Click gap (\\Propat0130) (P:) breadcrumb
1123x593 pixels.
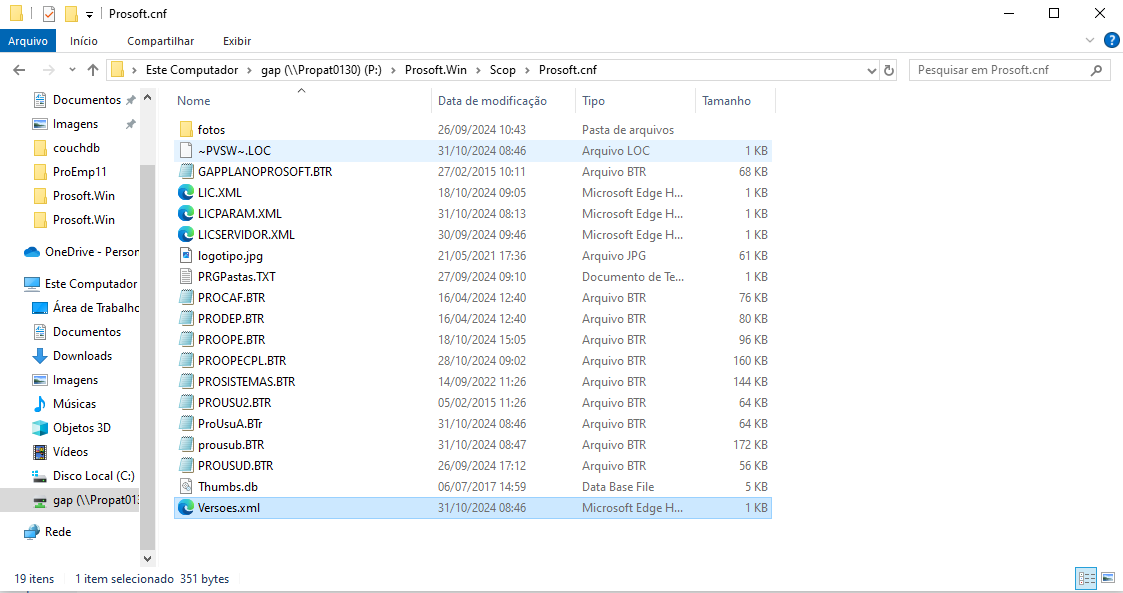pyautogui.click(x=321, y=70)
